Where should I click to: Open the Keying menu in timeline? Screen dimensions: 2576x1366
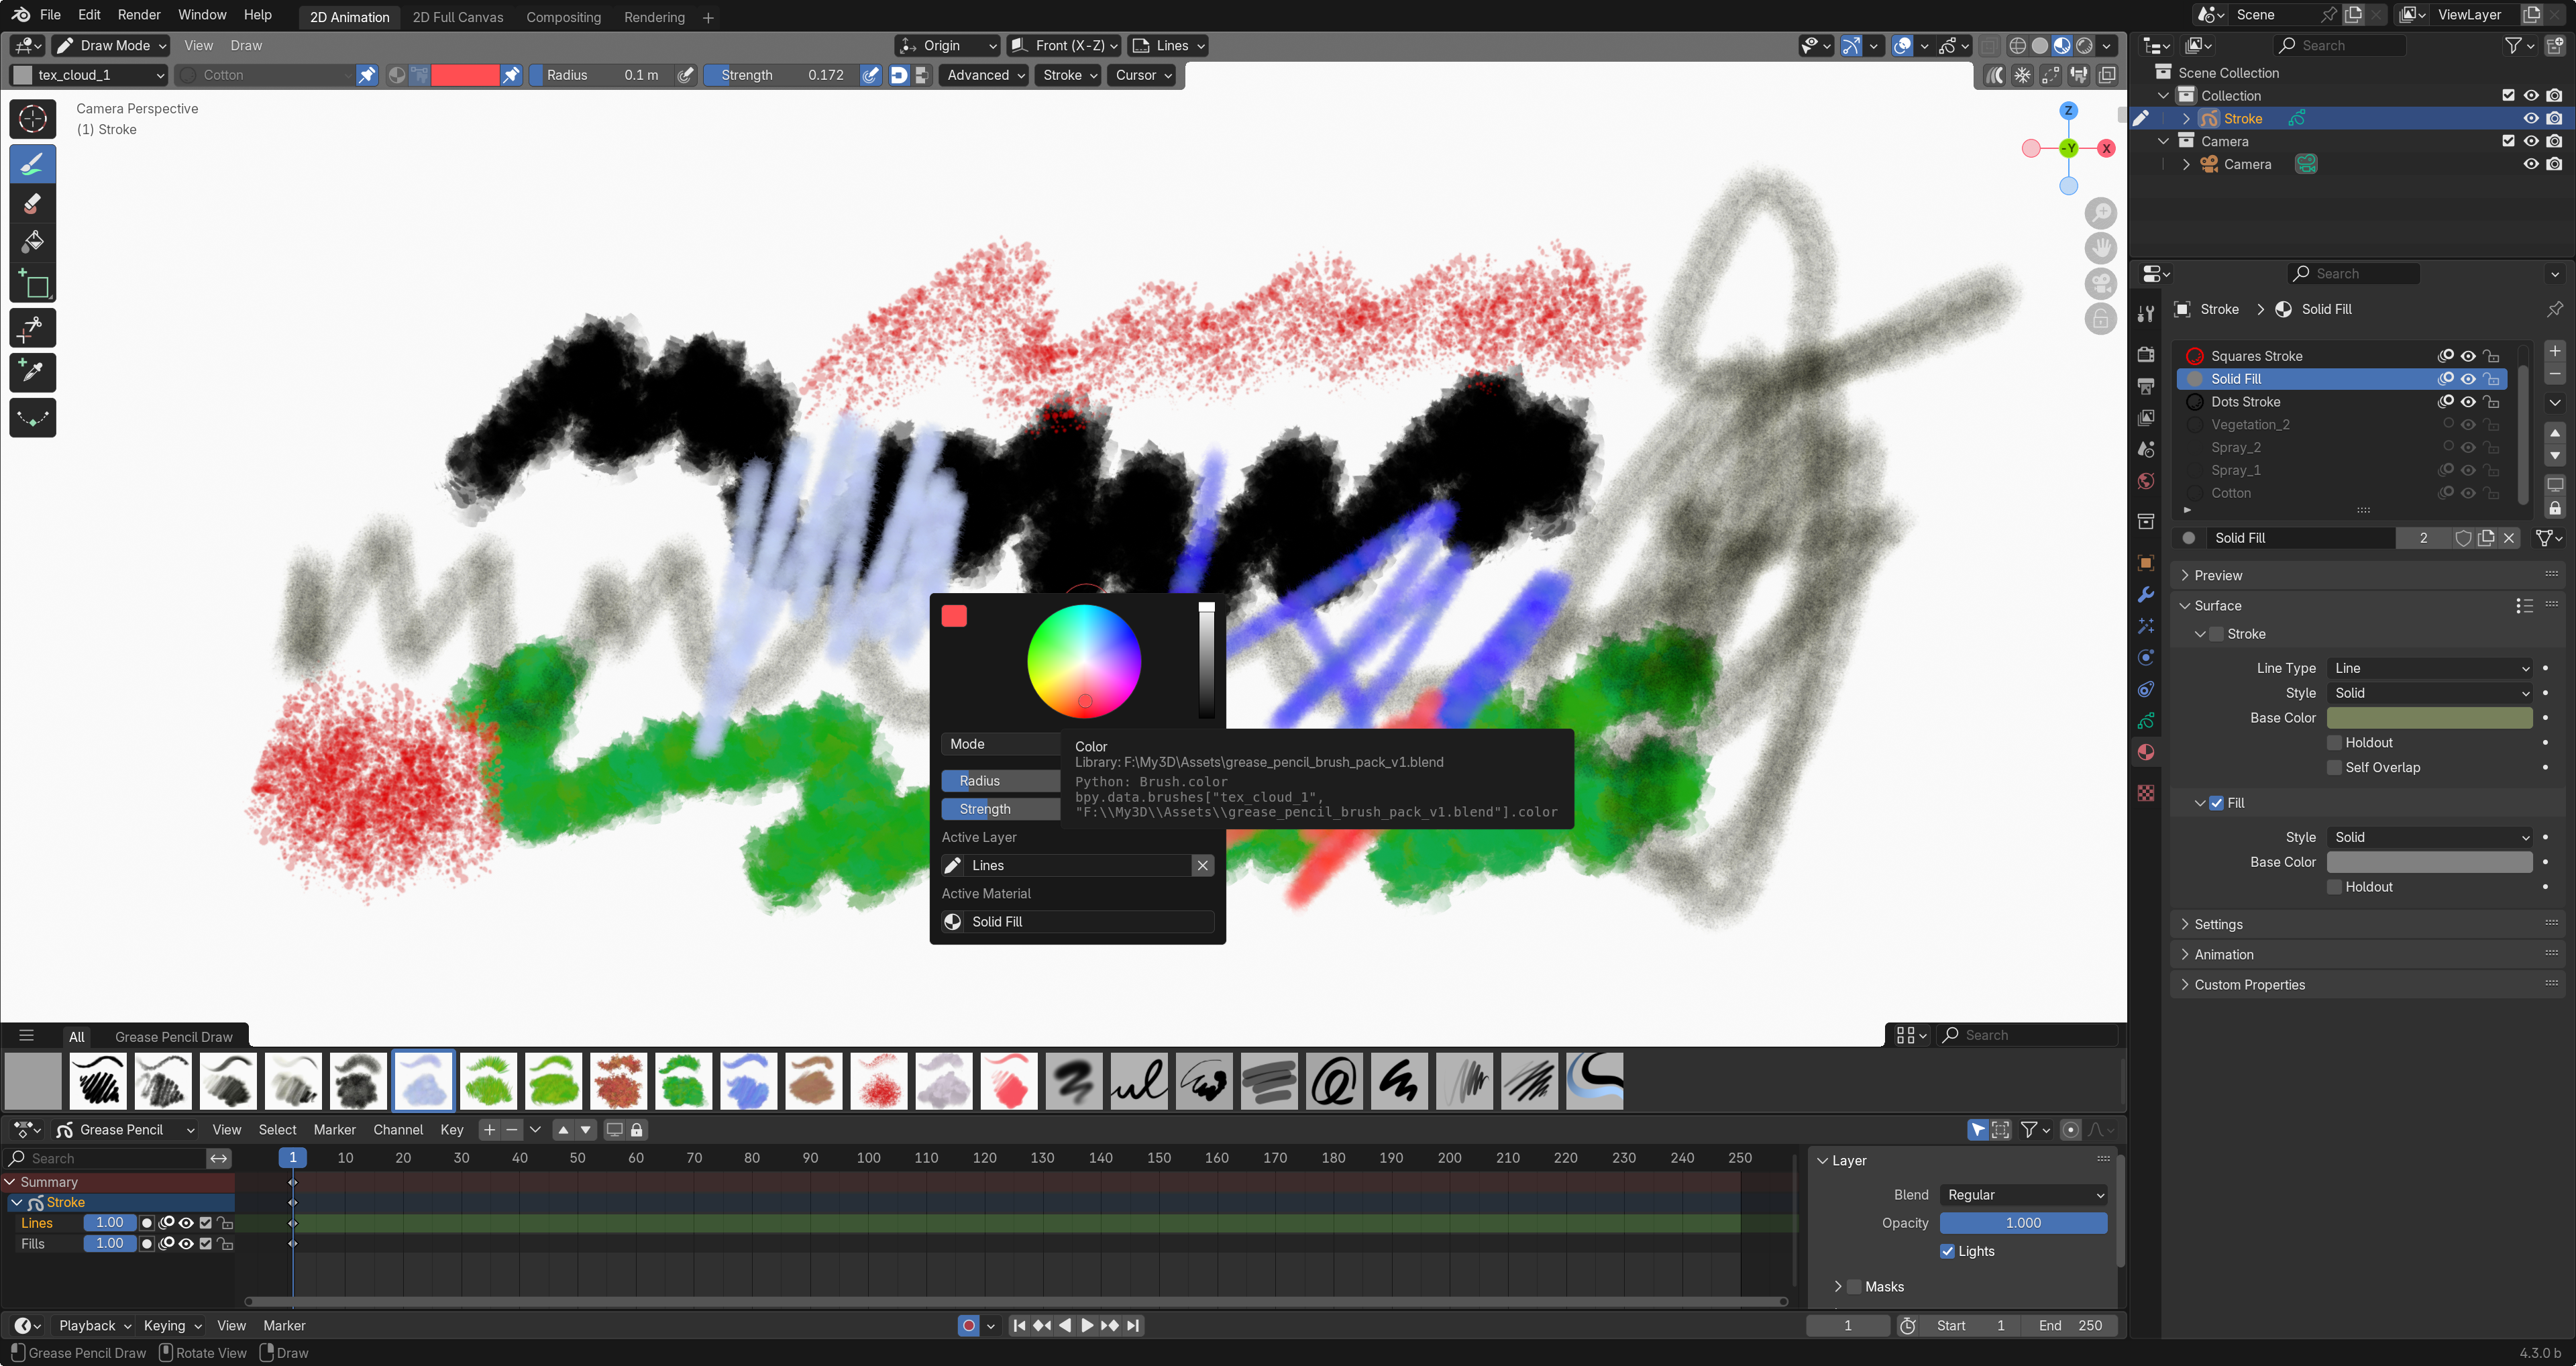(x=172, y=1325)
